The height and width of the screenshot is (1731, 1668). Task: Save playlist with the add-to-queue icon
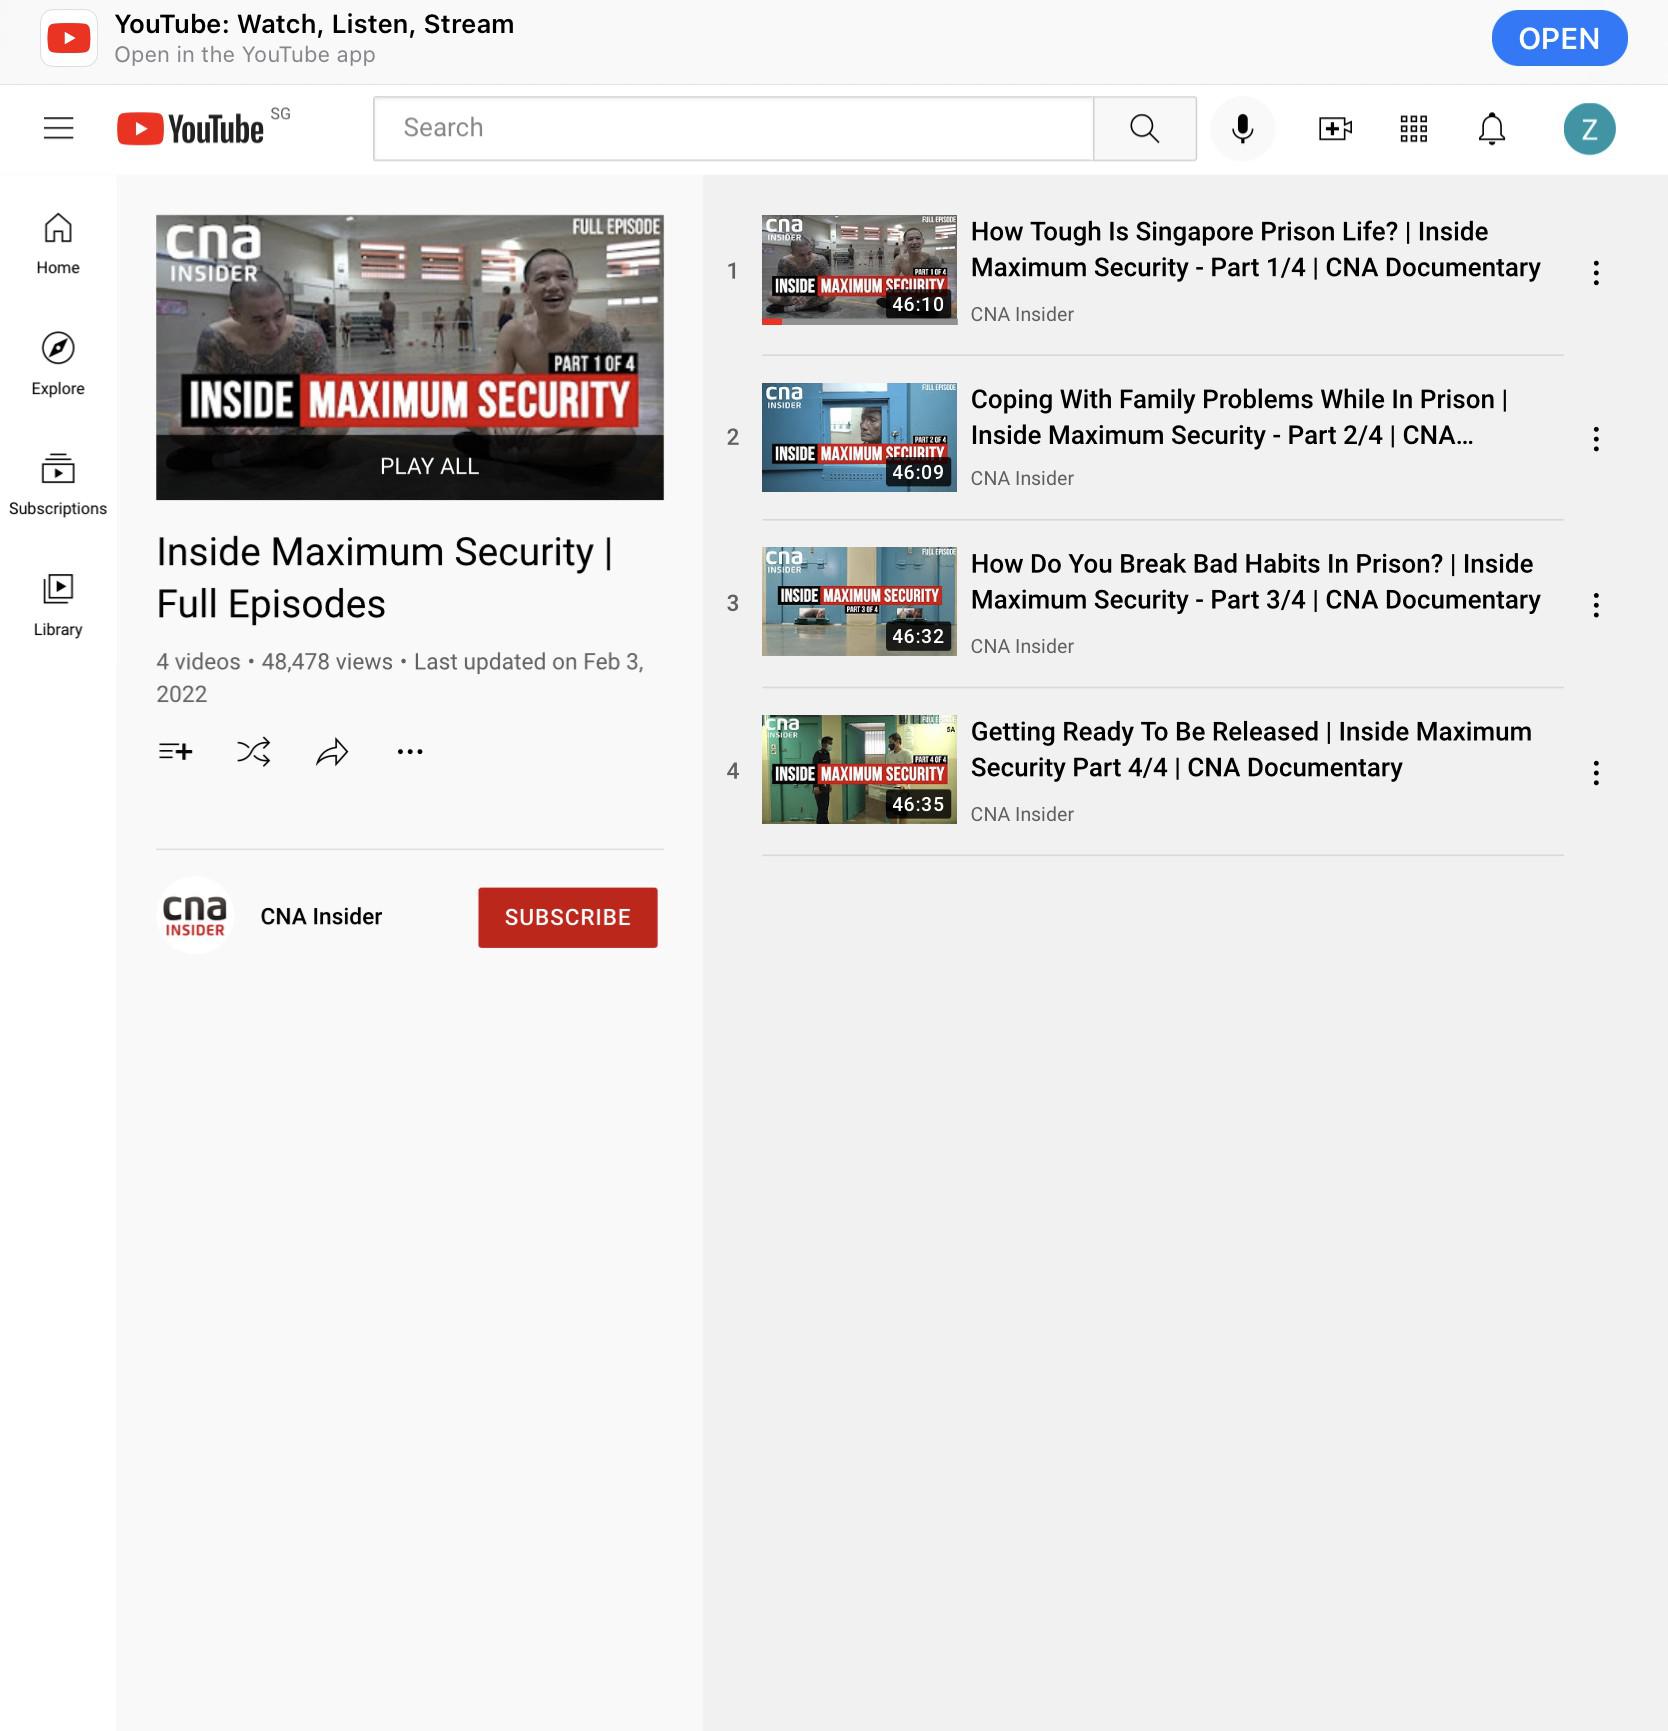[176, 751]
